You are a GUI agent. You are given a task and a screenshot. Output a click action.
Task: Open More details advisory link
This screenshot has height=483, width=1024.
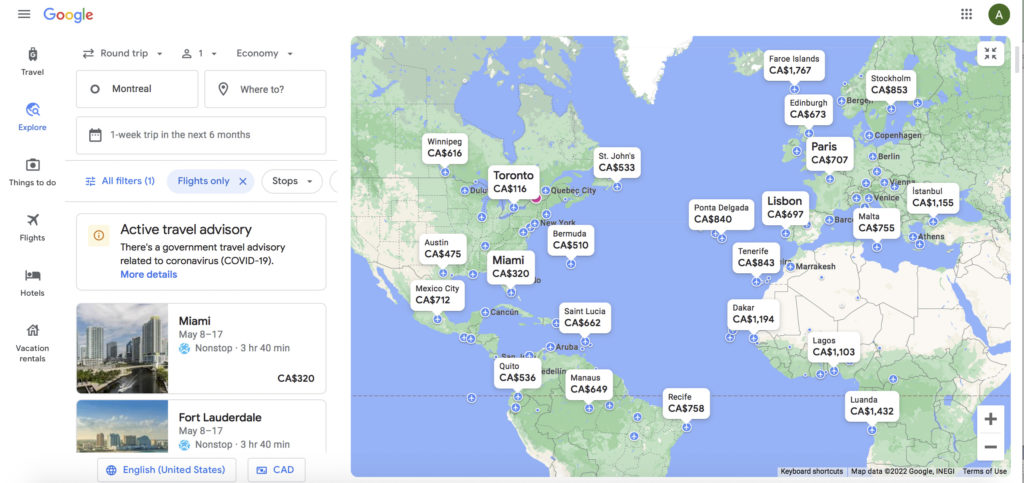point(149,274)
